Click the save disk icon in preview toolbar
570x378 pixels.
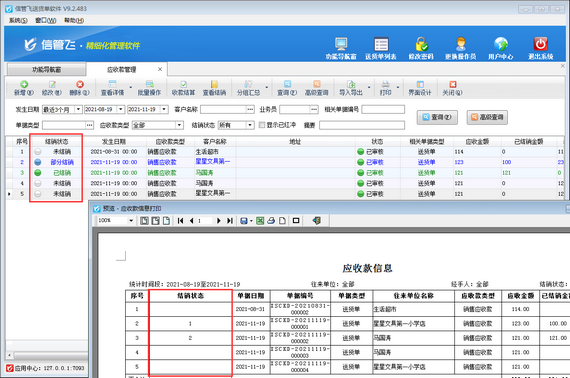244,221
